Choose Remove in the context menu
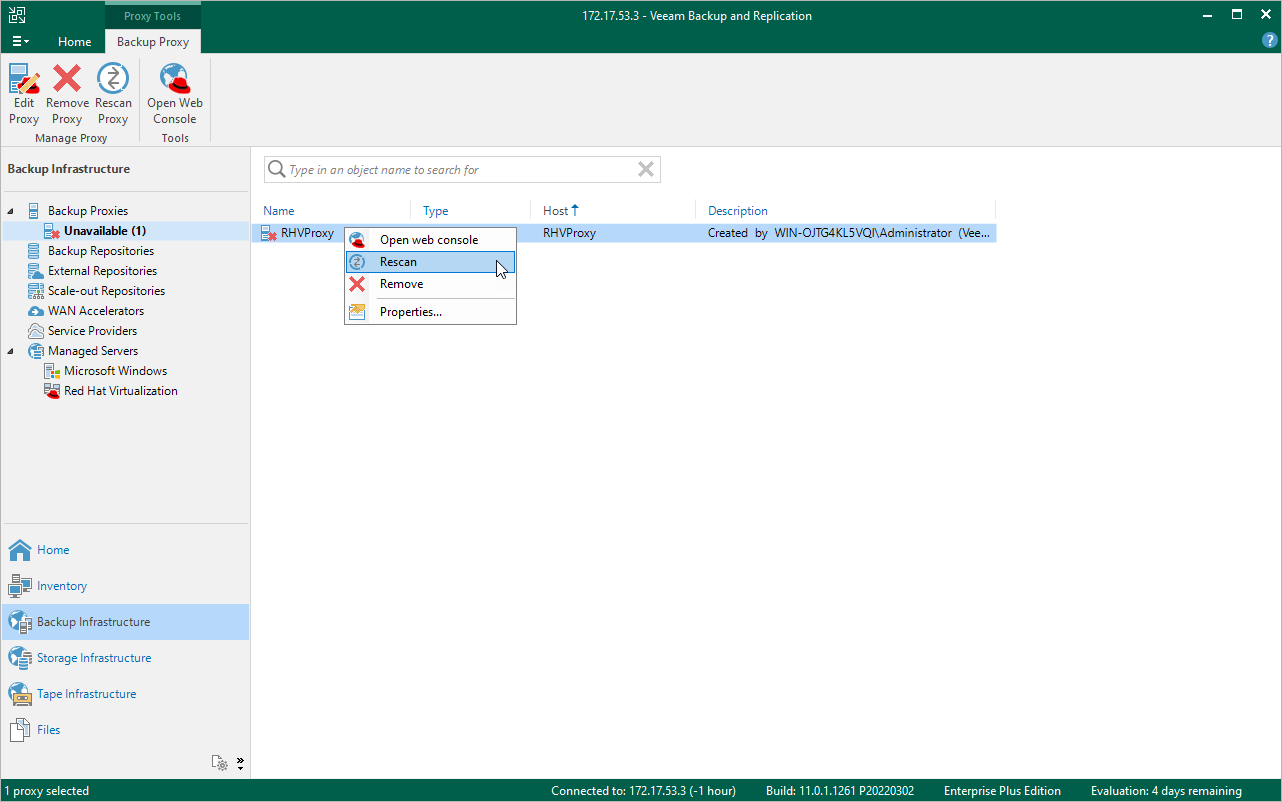1282x802 pixels. pyautogui.click(x=430, y=284)
